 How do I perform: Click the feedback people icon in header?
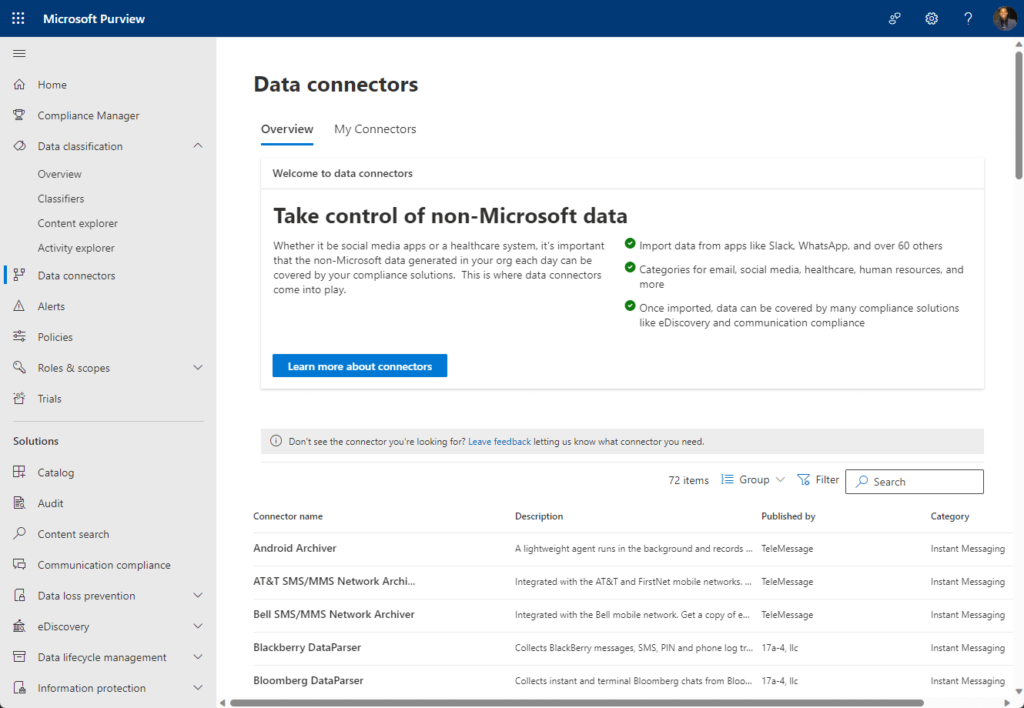coord(895,18)
